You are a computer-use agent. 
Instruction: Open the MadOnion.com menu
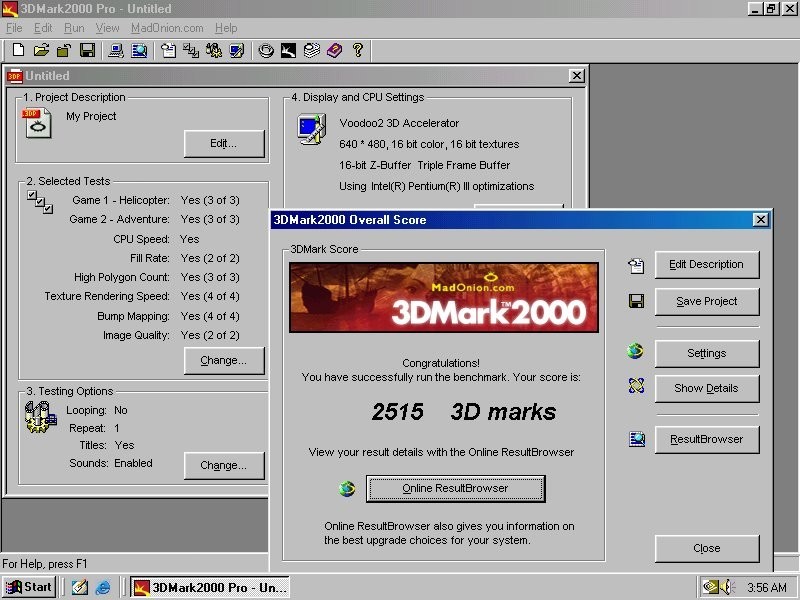pyautogui.click(x=167, y=28)
